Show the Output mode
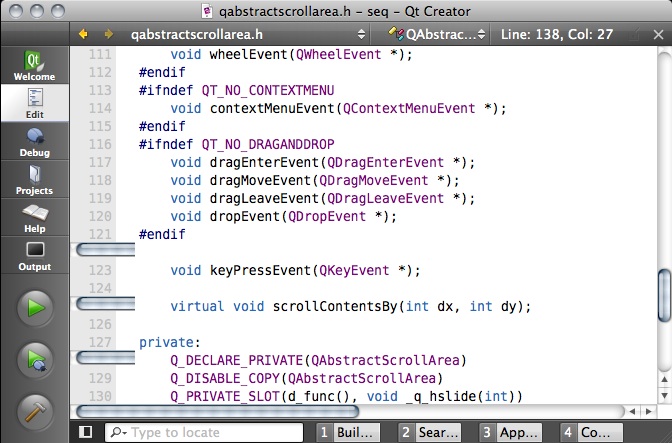This screenshot has height=443, width=672. tap(34, 256)
